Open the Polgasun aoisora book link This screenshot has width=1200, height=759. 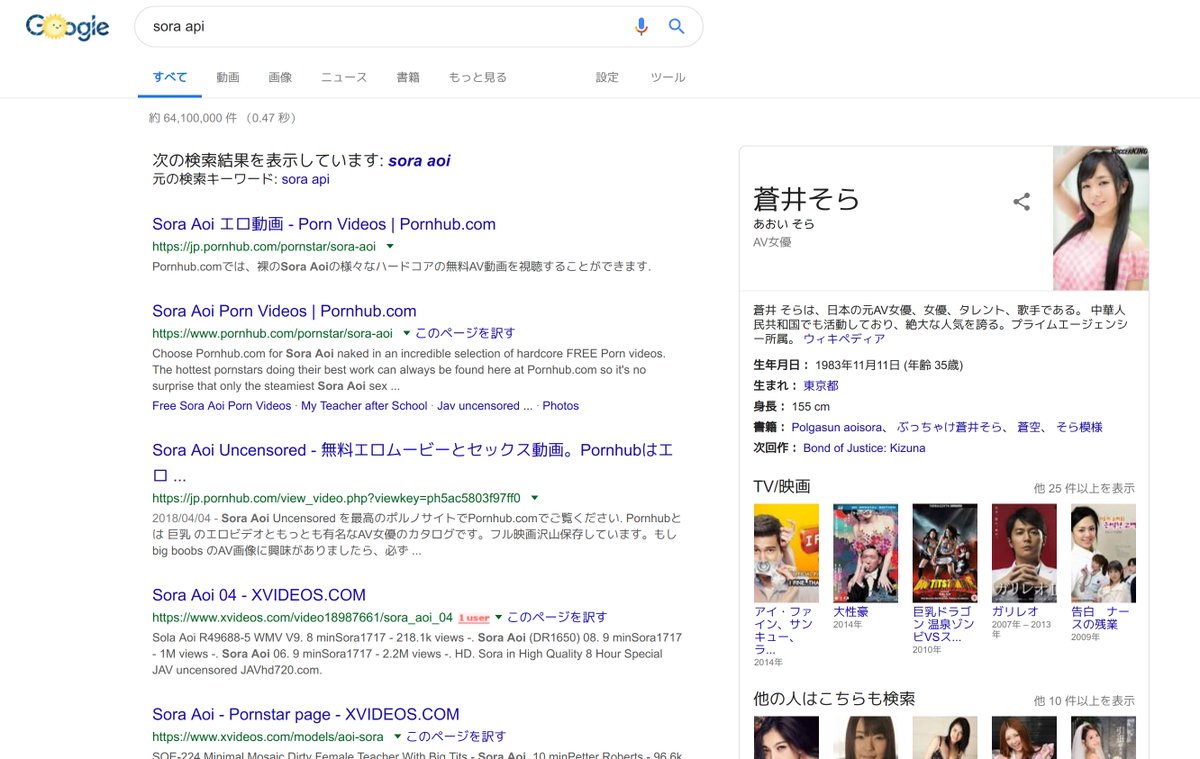pos(837,427)
